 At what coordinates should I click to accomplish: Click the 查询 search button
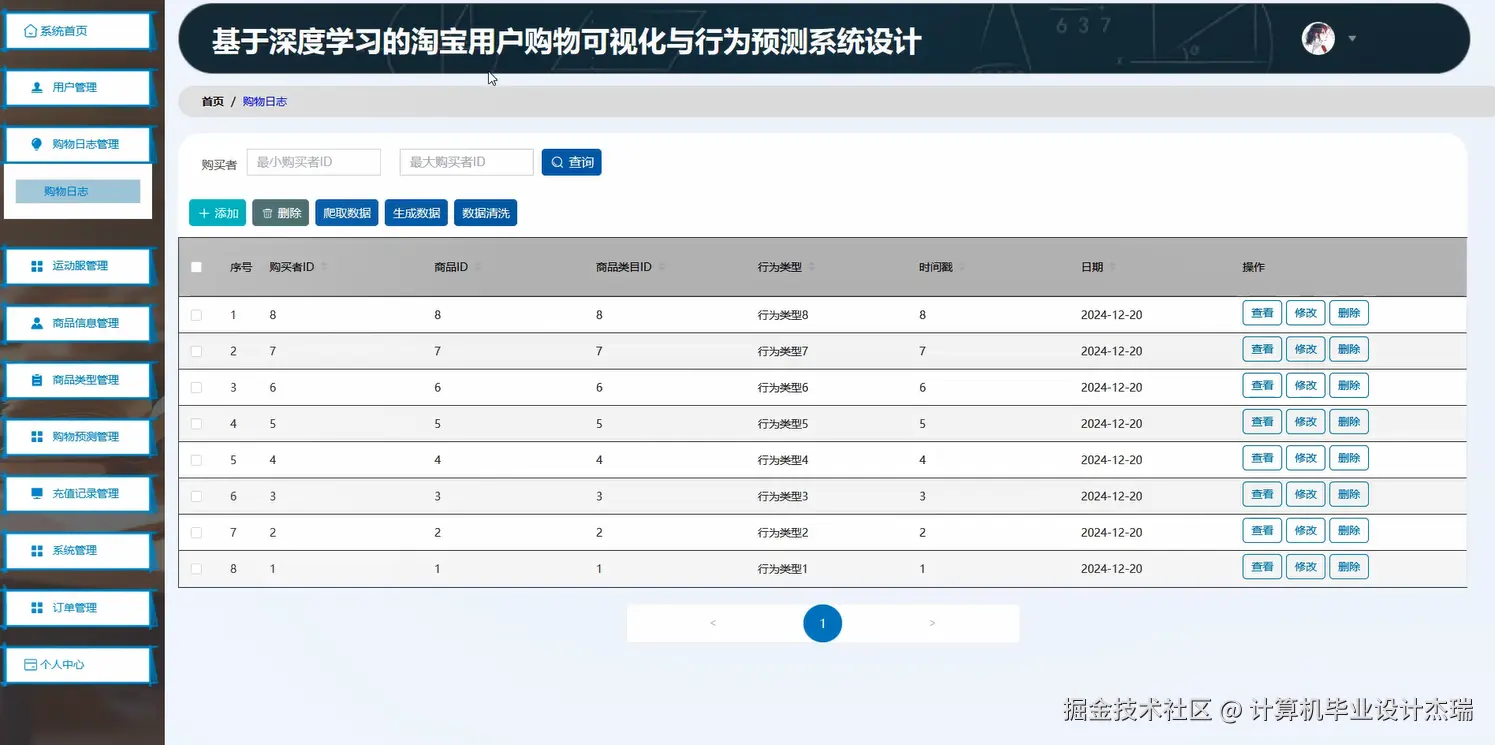pyautogui.click(x=572, y=162)
